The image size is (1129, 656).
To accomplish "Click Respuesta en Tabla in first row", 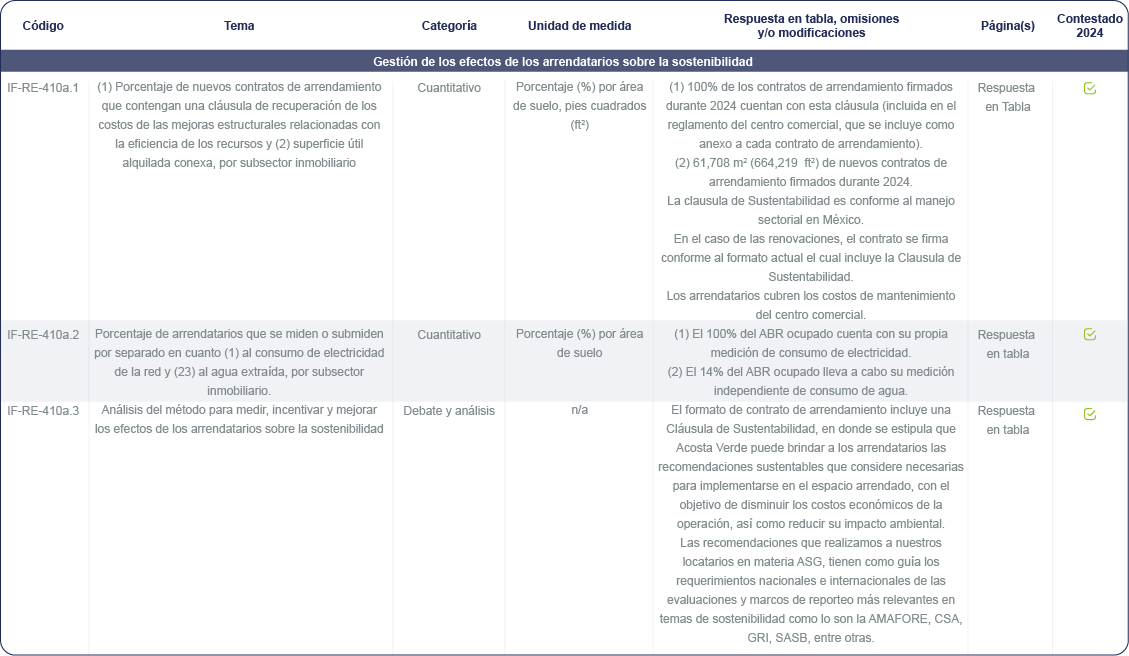I will (1006, 97).
